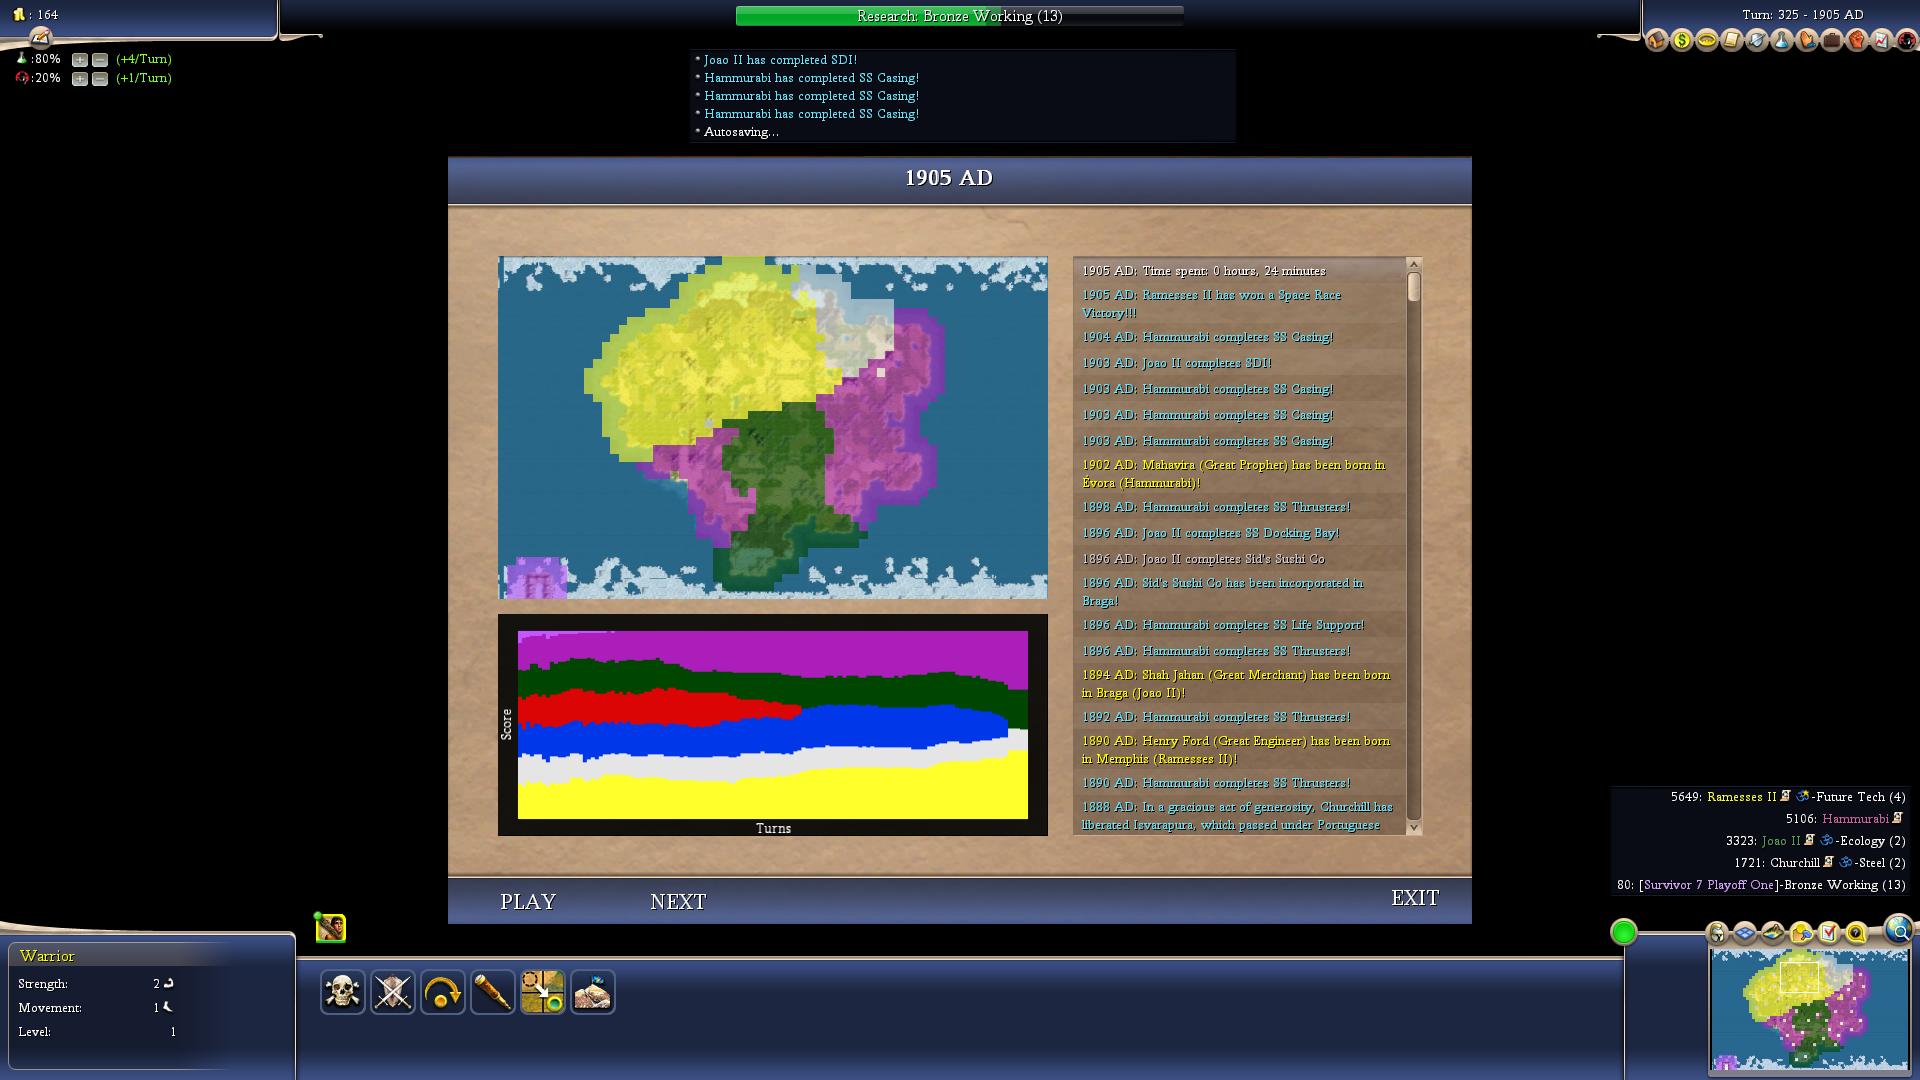Click the score history graph

click(773, 725)
